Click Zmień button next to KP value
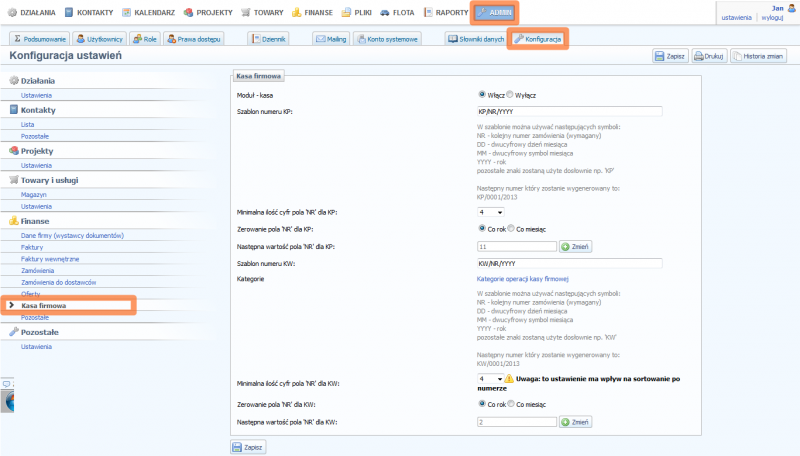This screenshot has width=800, height=456. (x=576, y=246)
